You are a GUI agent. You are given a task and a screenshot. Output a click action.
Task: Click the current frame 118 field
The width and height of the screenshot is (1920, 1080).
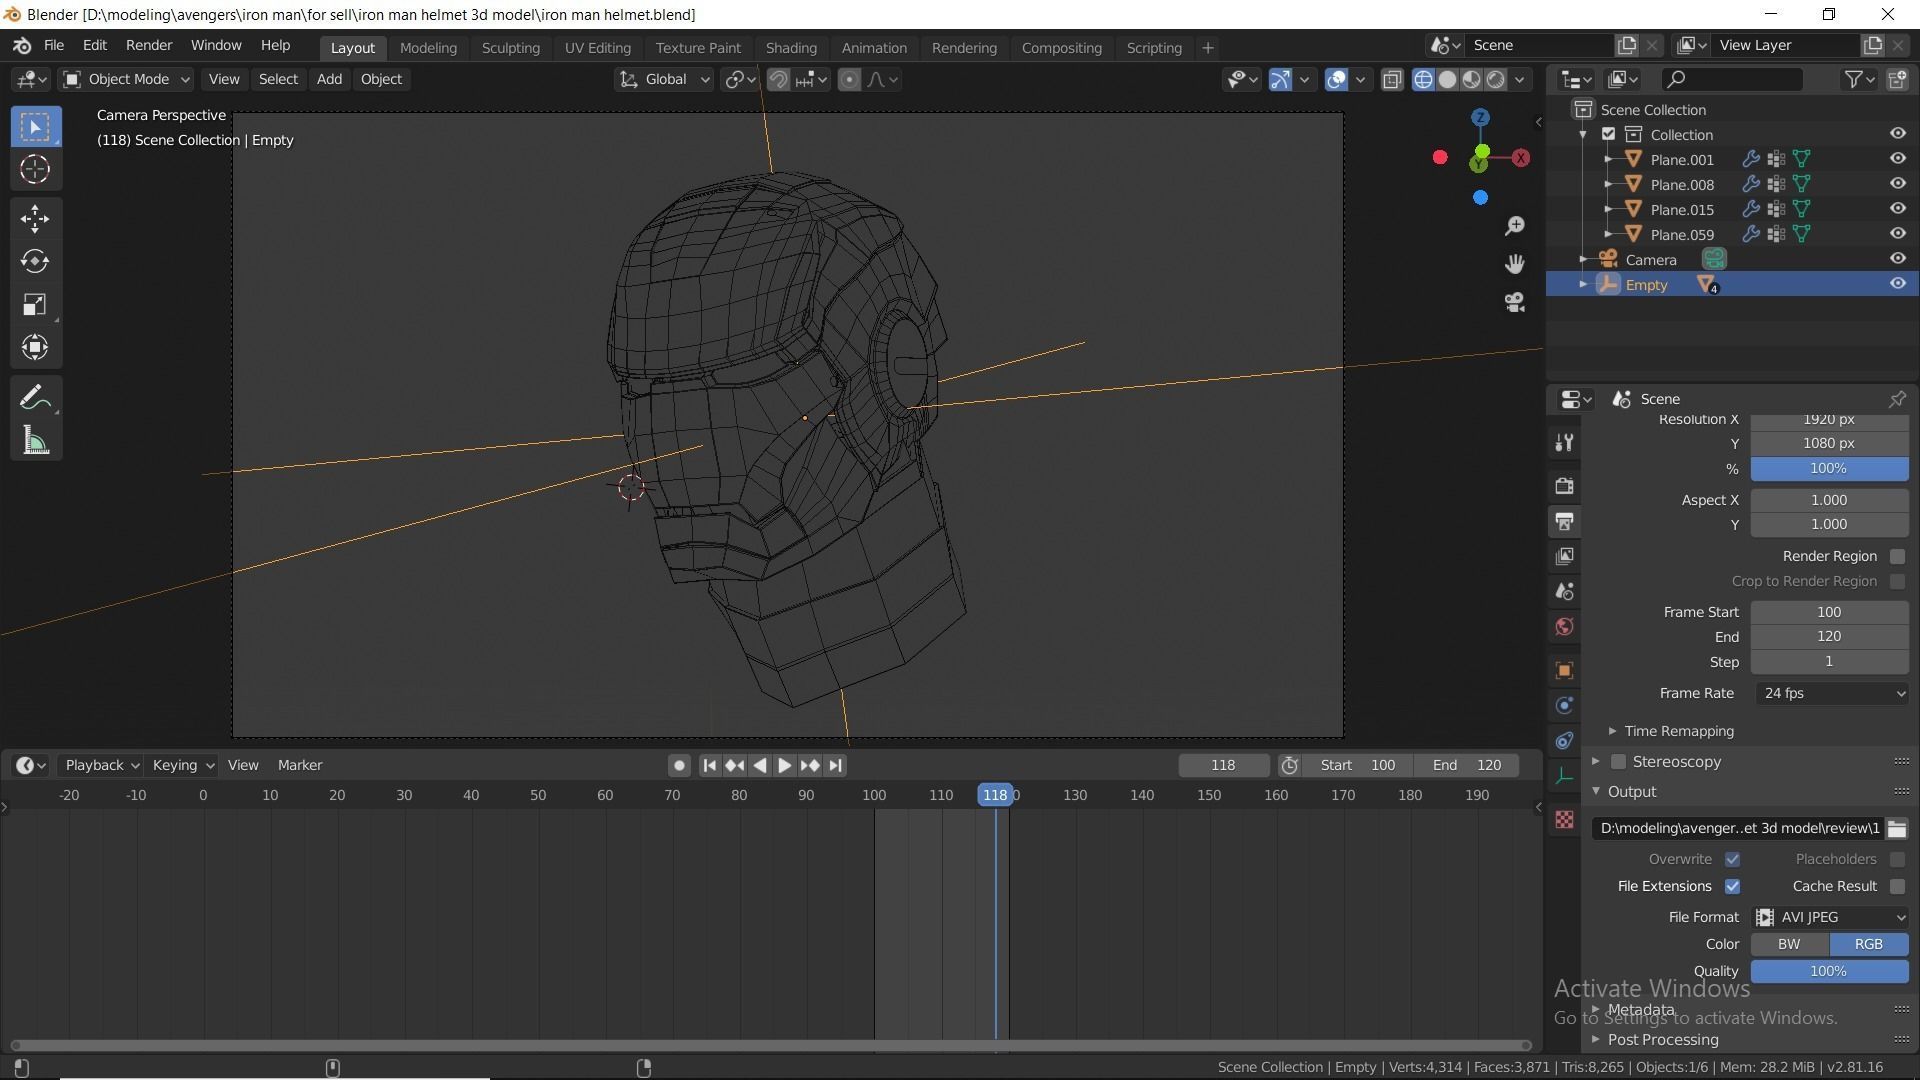(1223, 765)
